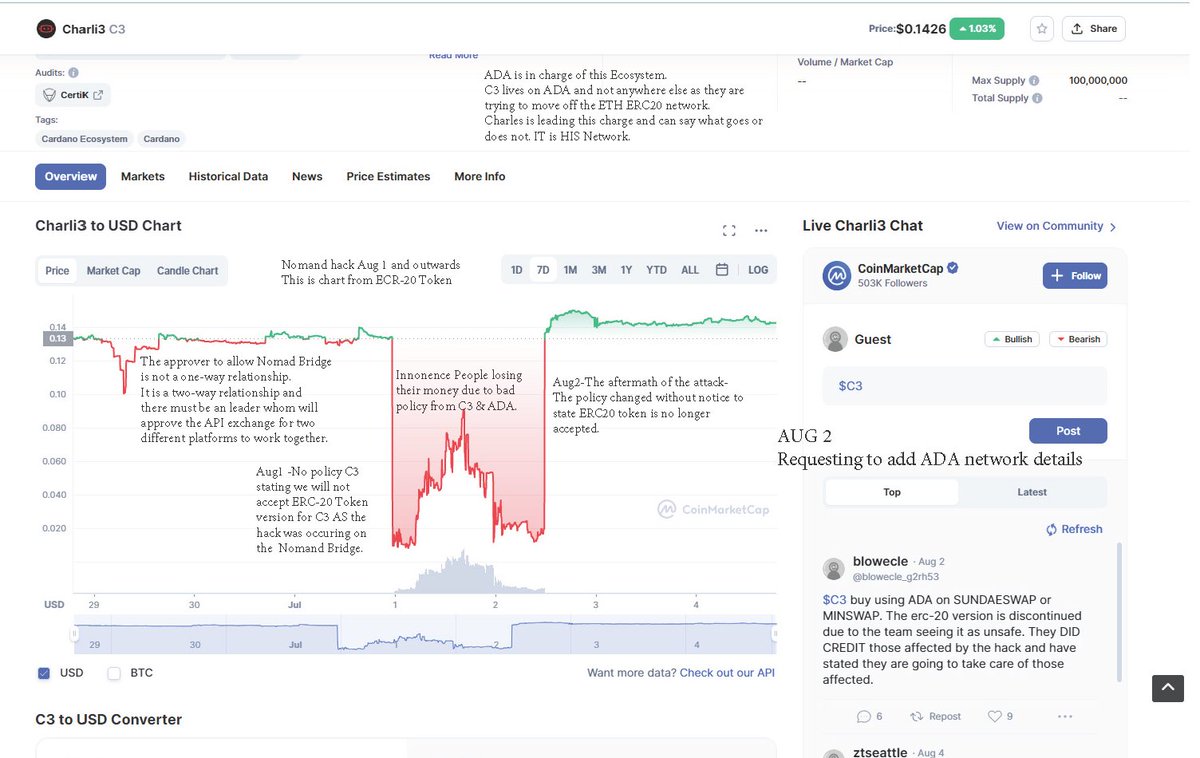
Task: Open the Max Supply info icon
Action: point(1034,81)
